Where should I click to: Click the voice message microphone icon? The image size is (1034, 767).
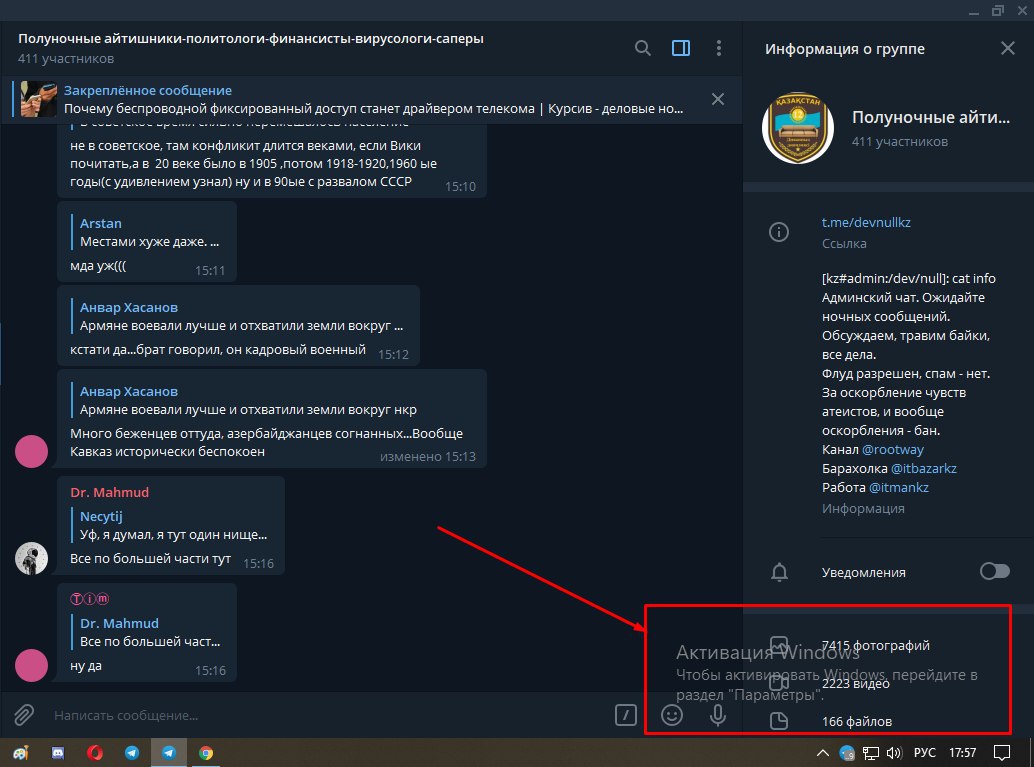pos(717,715)
